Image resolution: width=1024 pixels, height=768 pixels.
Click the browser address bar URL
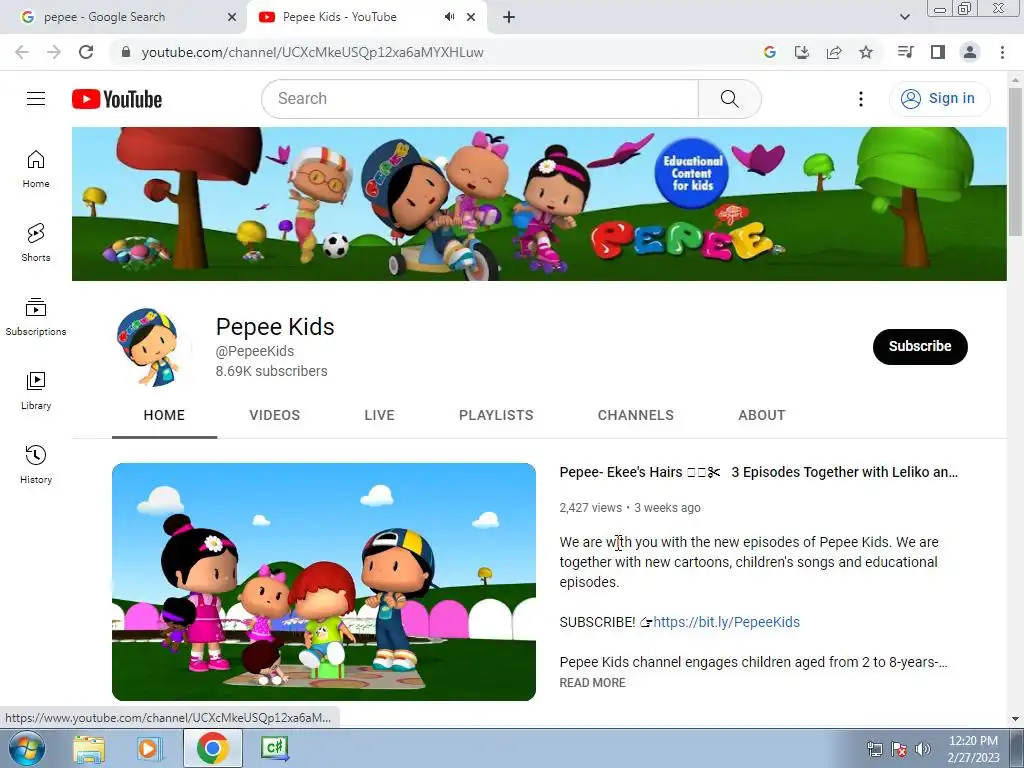coord(312,52)
